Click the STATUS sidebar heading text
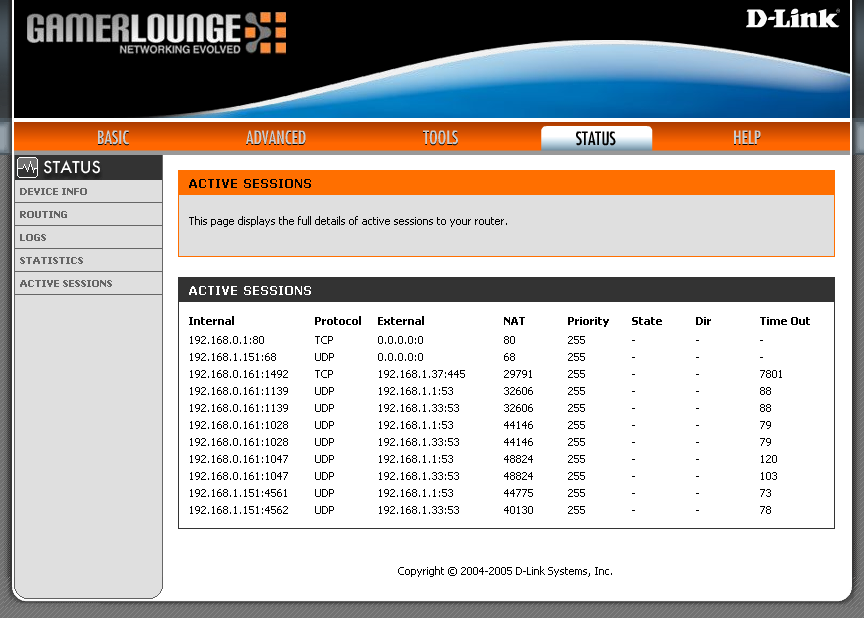This screenshot has width=864, height=618. (72, 167)
